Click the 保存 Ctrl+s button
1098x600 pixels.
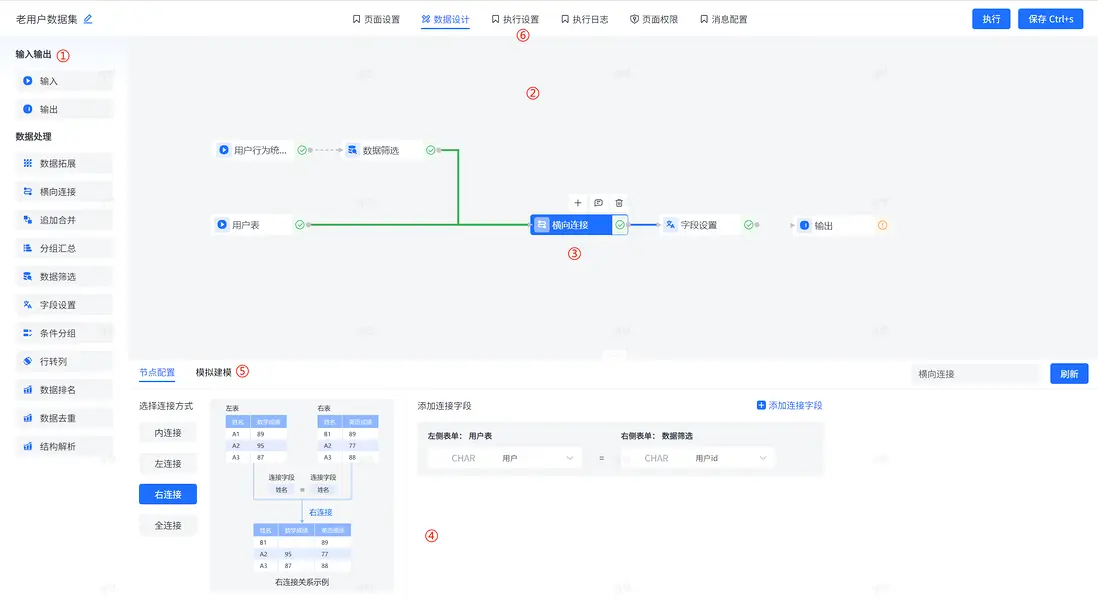[1050, 19]
